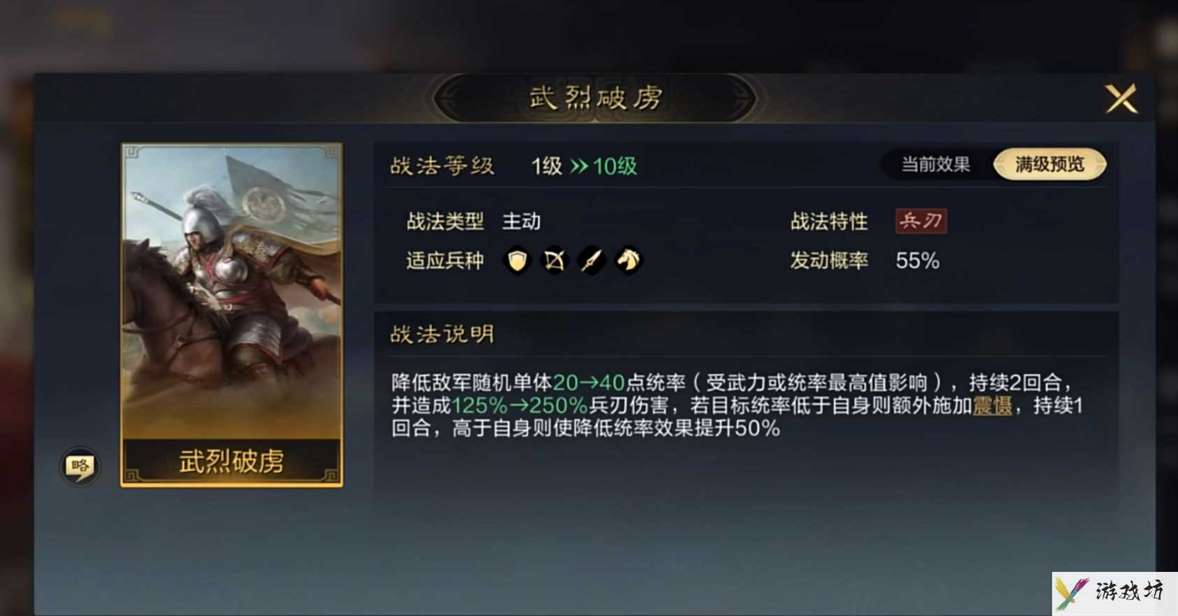Click the 战法等级 label
The height and width of the screenshot is (616, 1178).
[442, 166]
